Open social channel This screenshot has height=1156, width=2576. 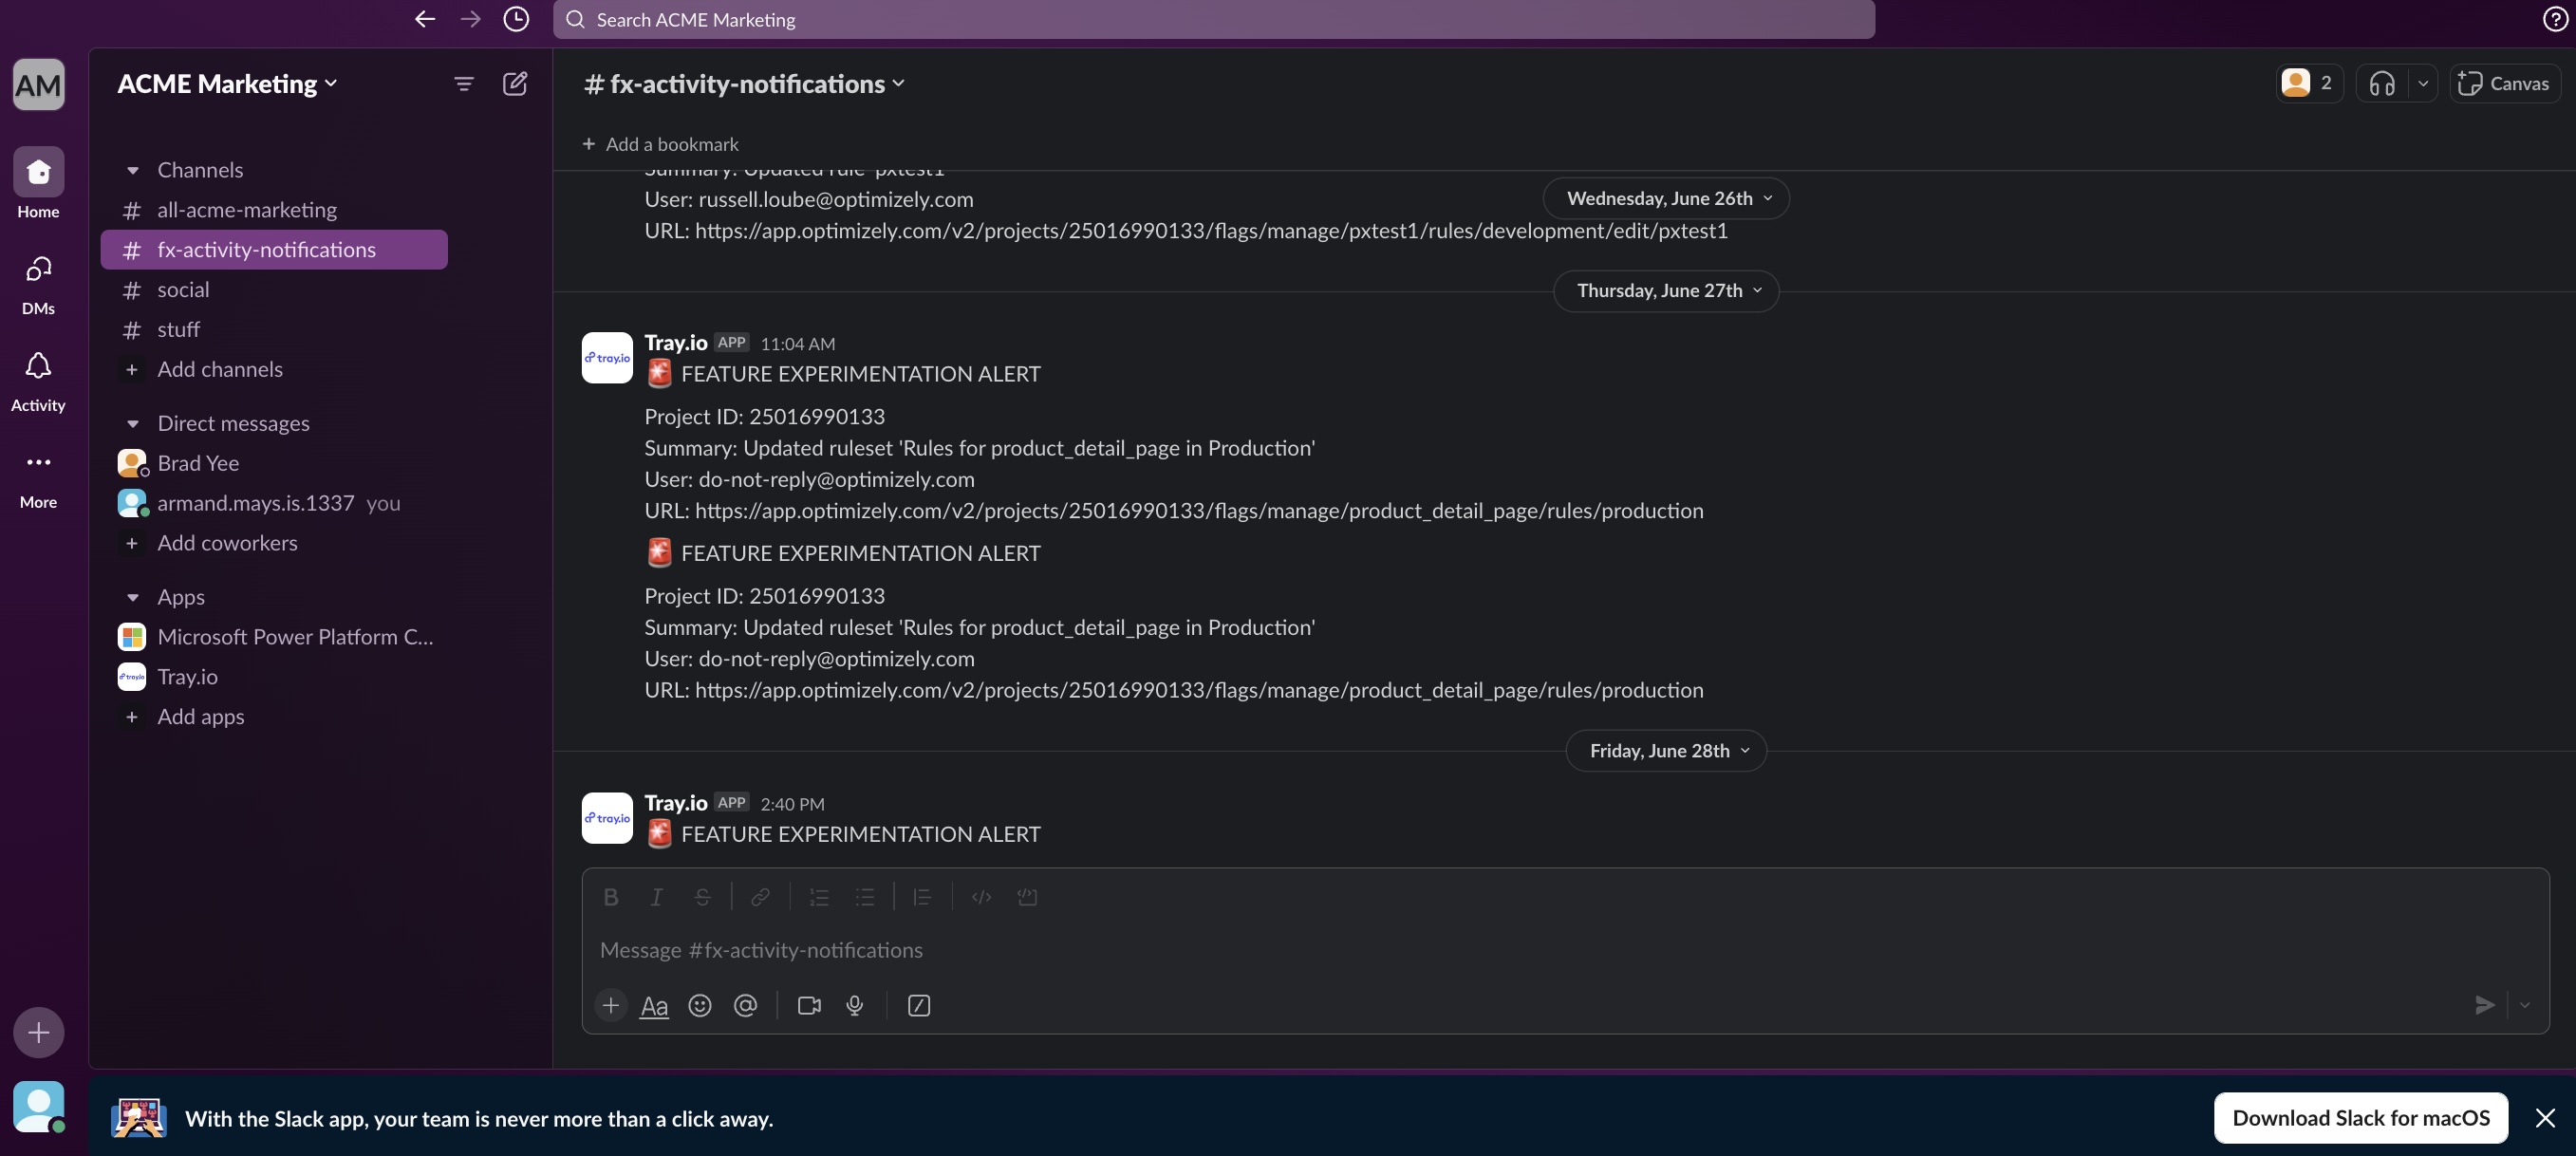(x=274, y=290)
